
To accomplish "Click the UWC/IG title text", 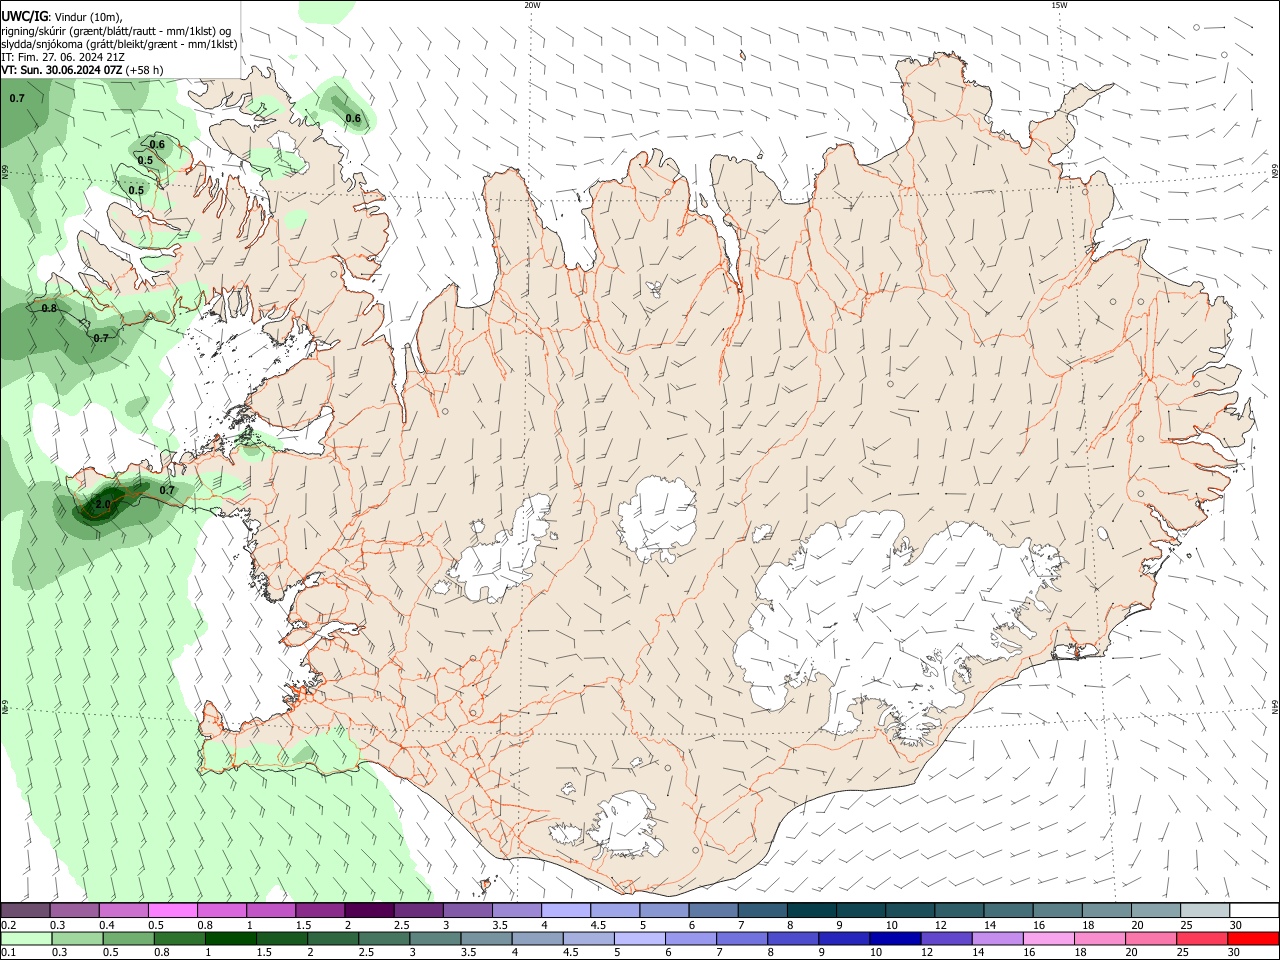I will point(24,16).
